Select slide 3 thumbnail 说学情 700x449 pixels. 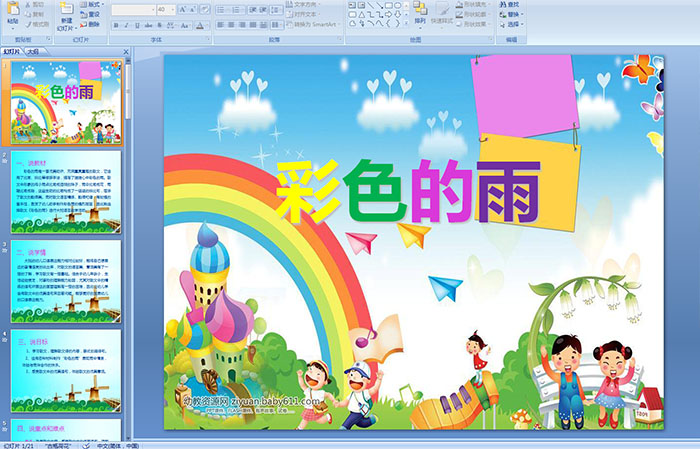click(x=66, y=282)
